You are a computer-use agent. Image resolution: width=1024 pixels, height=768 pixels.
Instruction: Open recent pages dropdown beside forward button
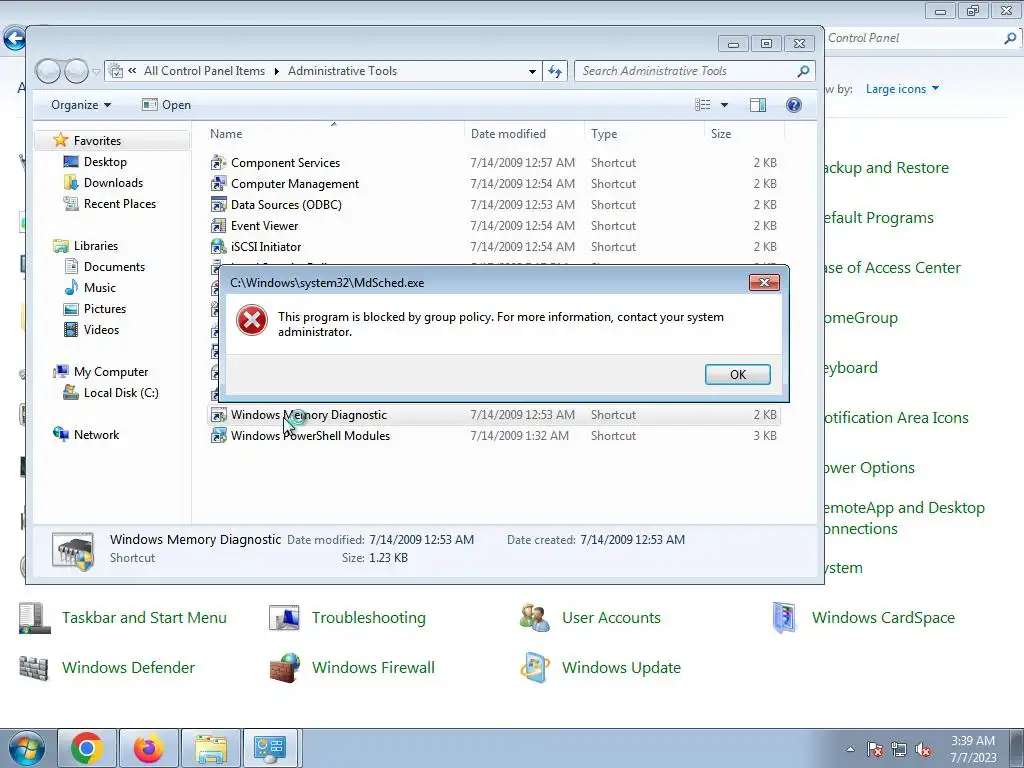tap(96, 72)
